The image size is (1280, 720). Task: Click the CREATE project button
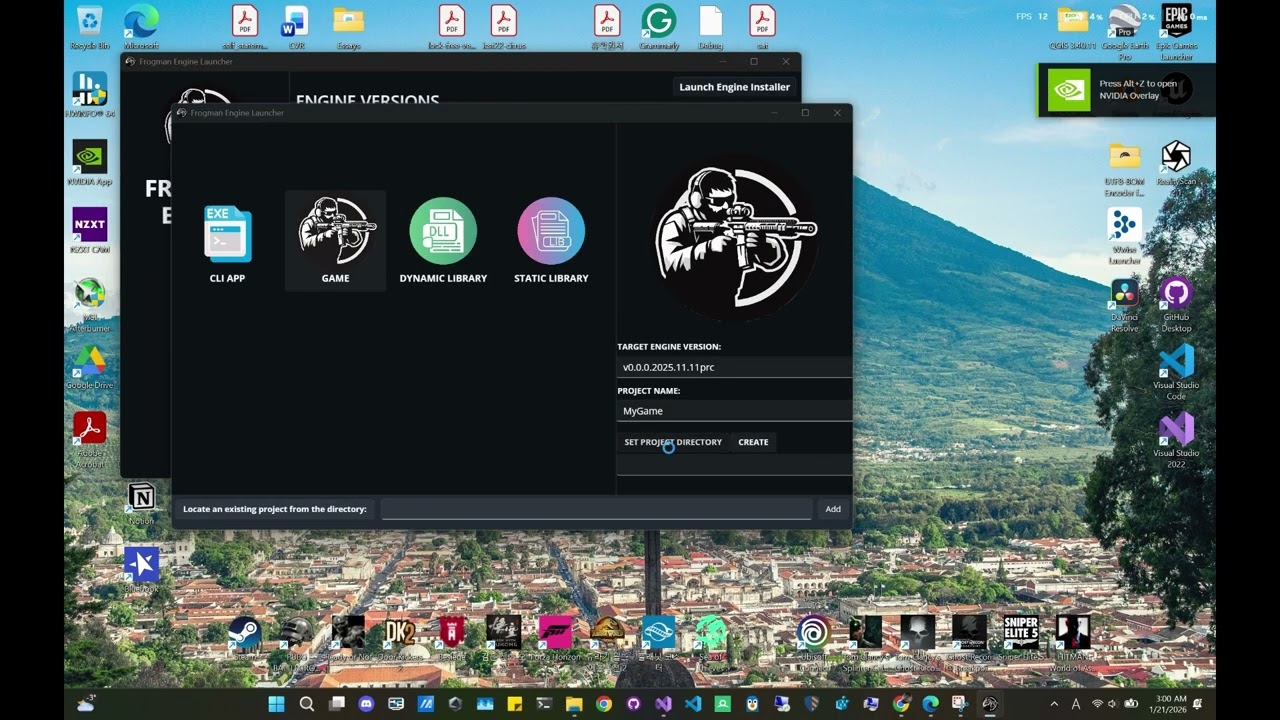(753, 442)
